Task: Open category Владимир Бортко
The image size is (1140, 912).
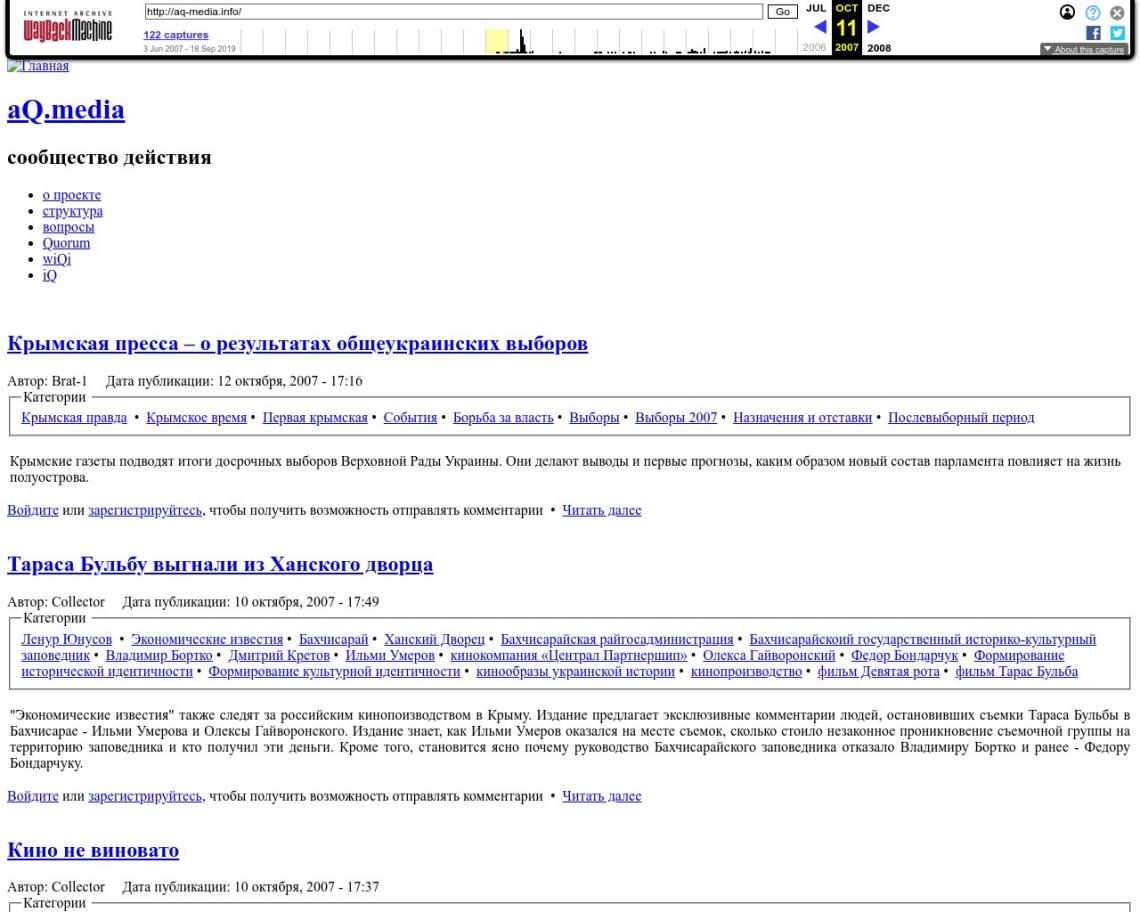Action: tap(159, 655)
